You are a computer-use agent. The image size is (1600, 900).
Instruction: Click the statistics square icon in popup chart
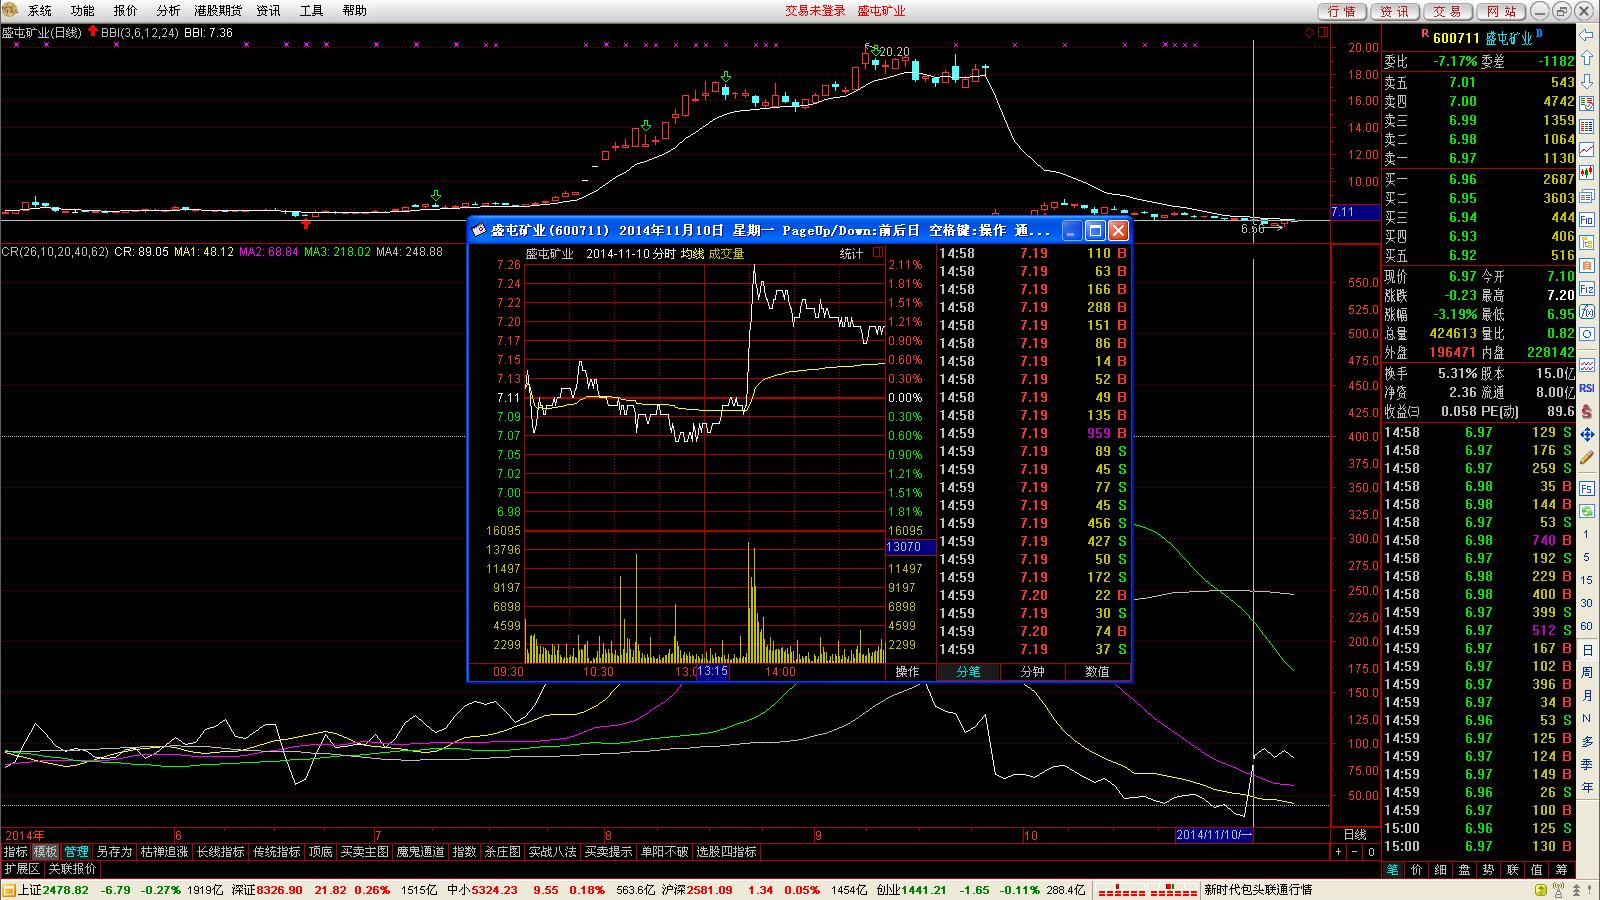[x=878, y=253]
